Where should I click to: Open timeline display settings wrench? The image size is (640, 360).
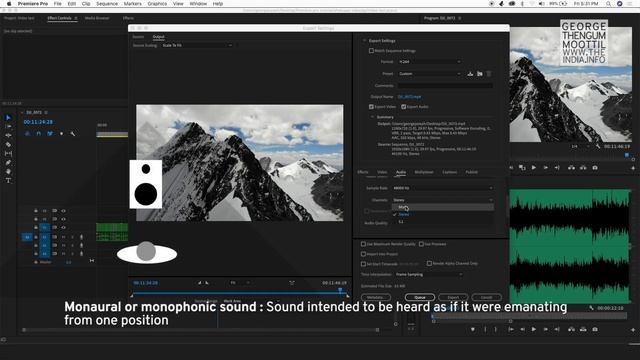[x=73, y=133]
